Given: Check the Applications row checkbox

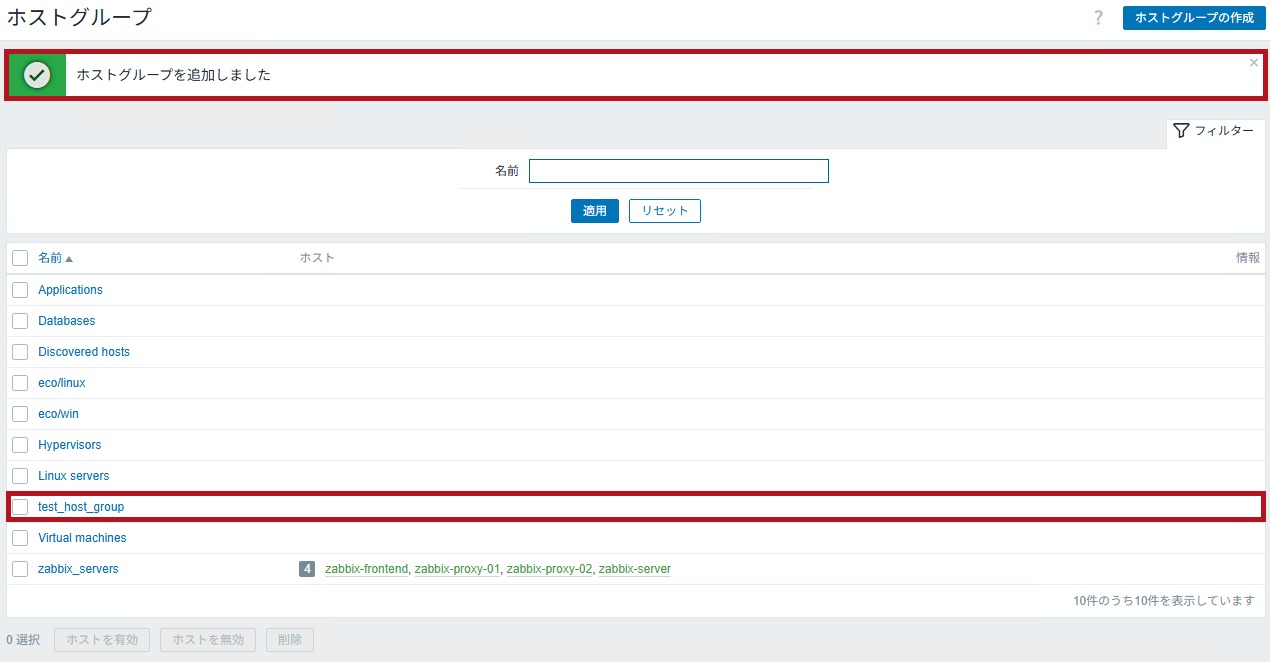Looking at the screenshot, I should [20, 290].
